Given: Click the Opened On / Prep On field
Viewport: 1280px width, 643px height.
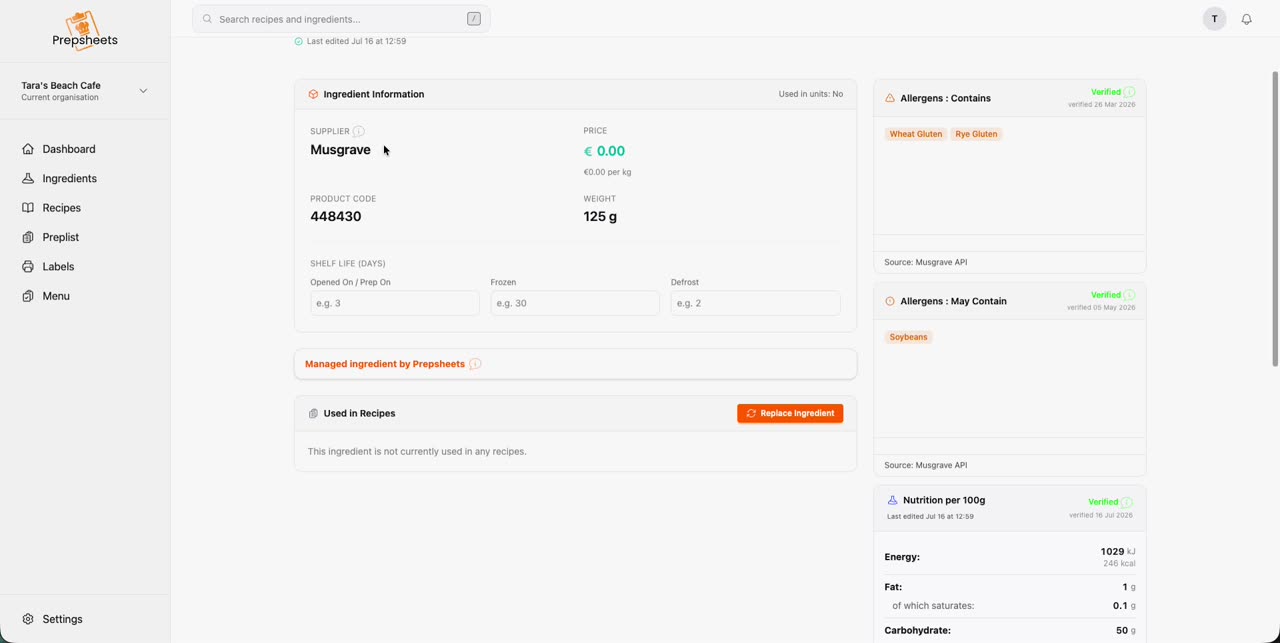Looking at the screenshot, I should [x=395, y=303].
